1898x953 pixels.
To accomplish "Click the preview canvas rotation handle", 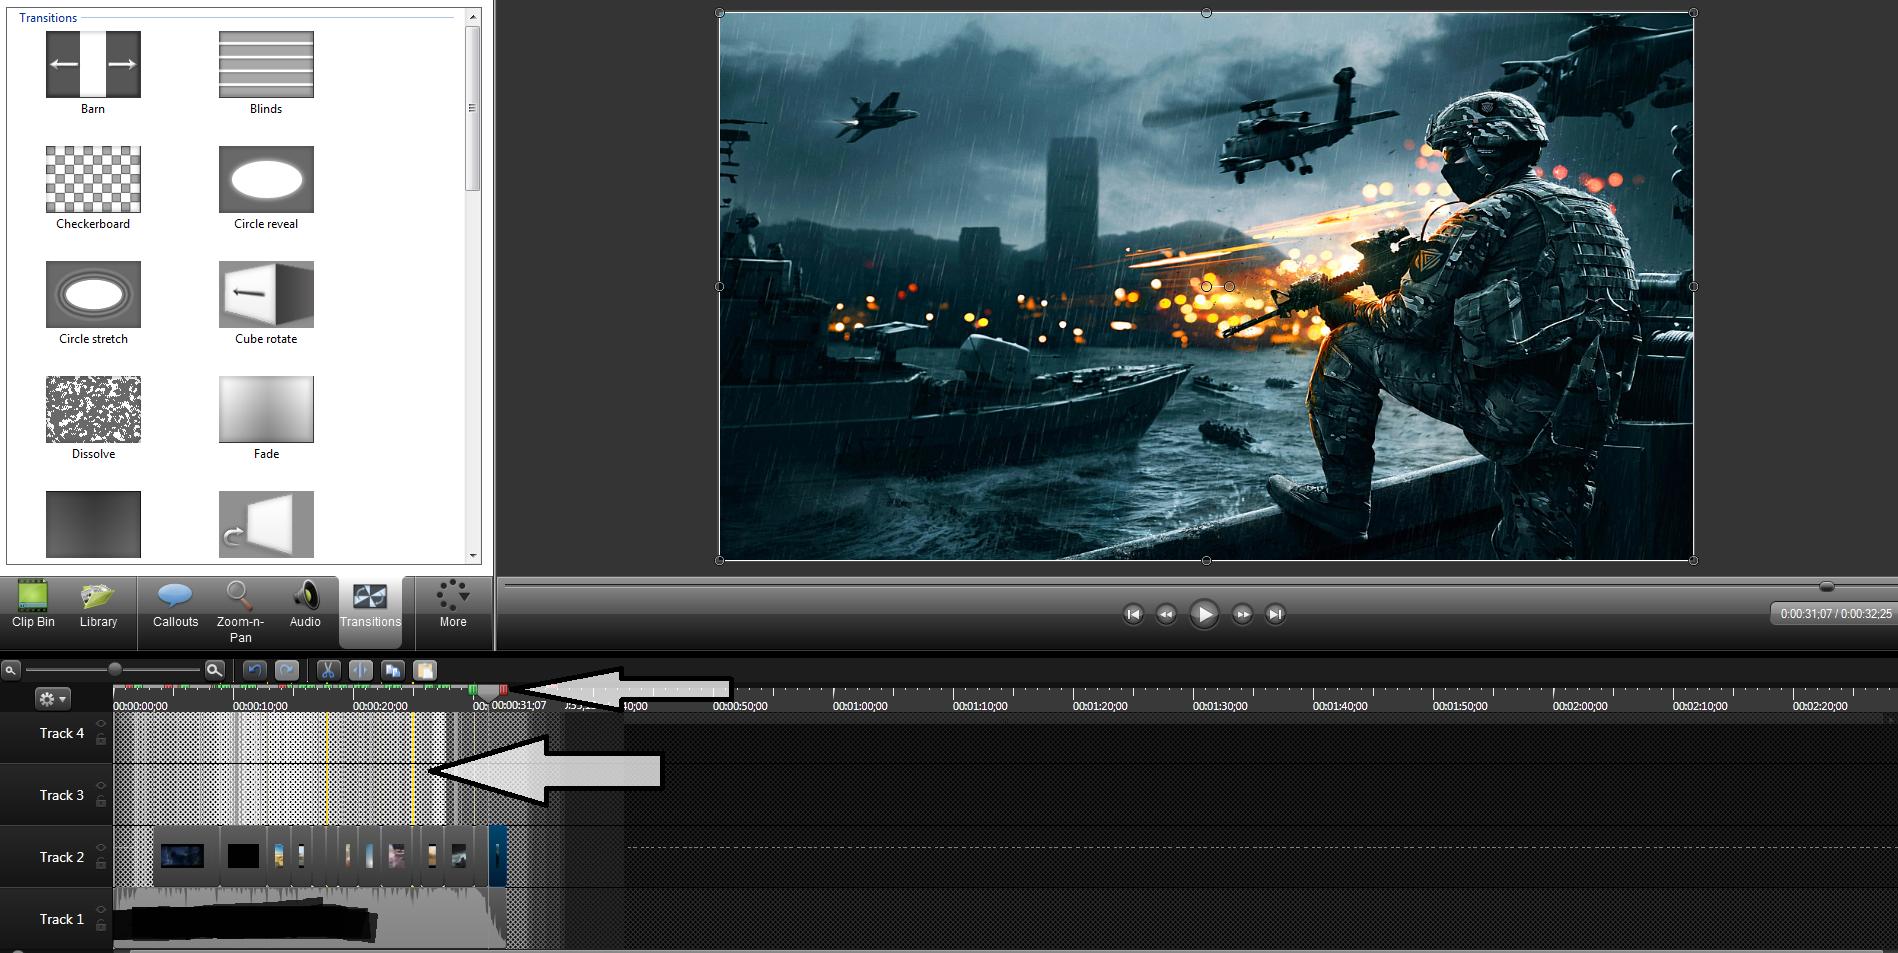I will pyautogui.click(x=1229, y=287).
